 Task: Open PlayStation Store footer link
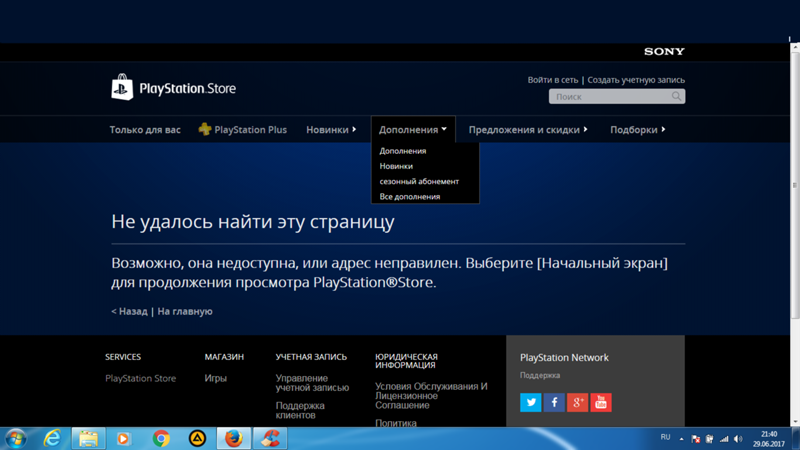point(140,378)
